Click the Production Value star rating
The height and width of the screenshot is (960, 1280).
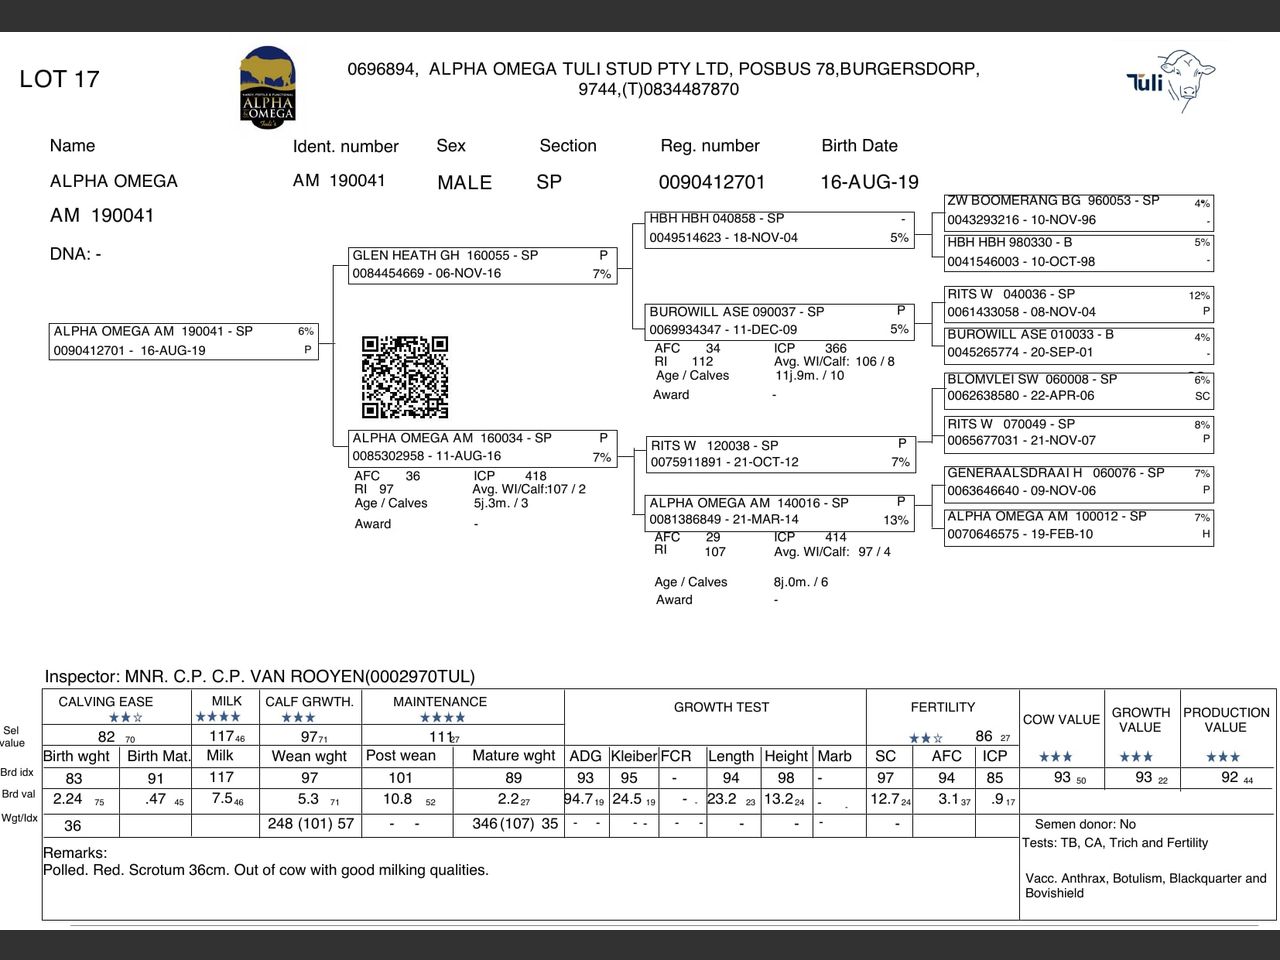1222,757
